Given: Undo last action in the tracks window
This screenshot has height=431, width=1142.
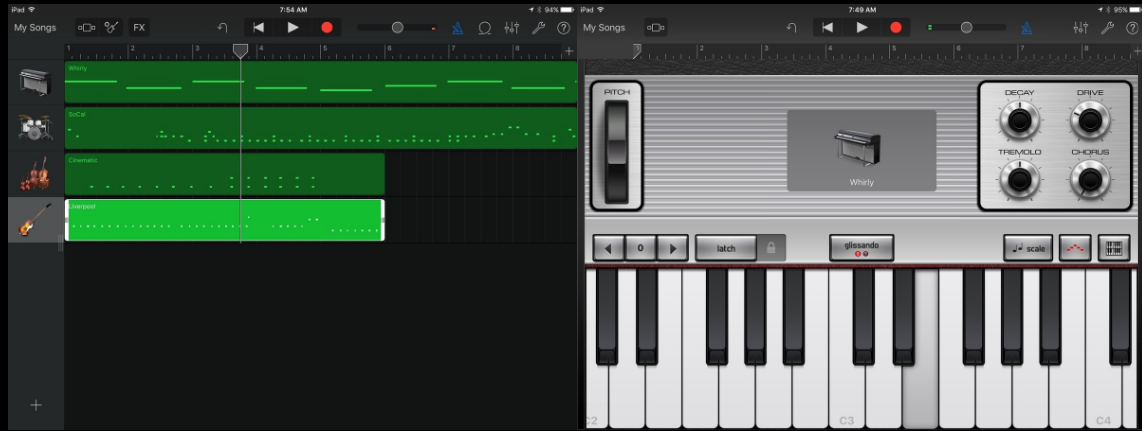Looking at the screenshot, I should [222, 28].
